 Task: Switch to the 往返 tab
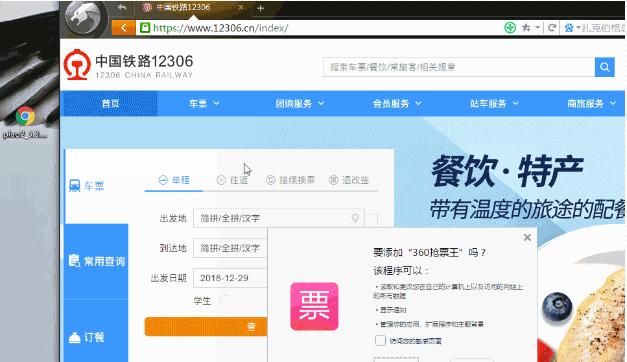232,180
